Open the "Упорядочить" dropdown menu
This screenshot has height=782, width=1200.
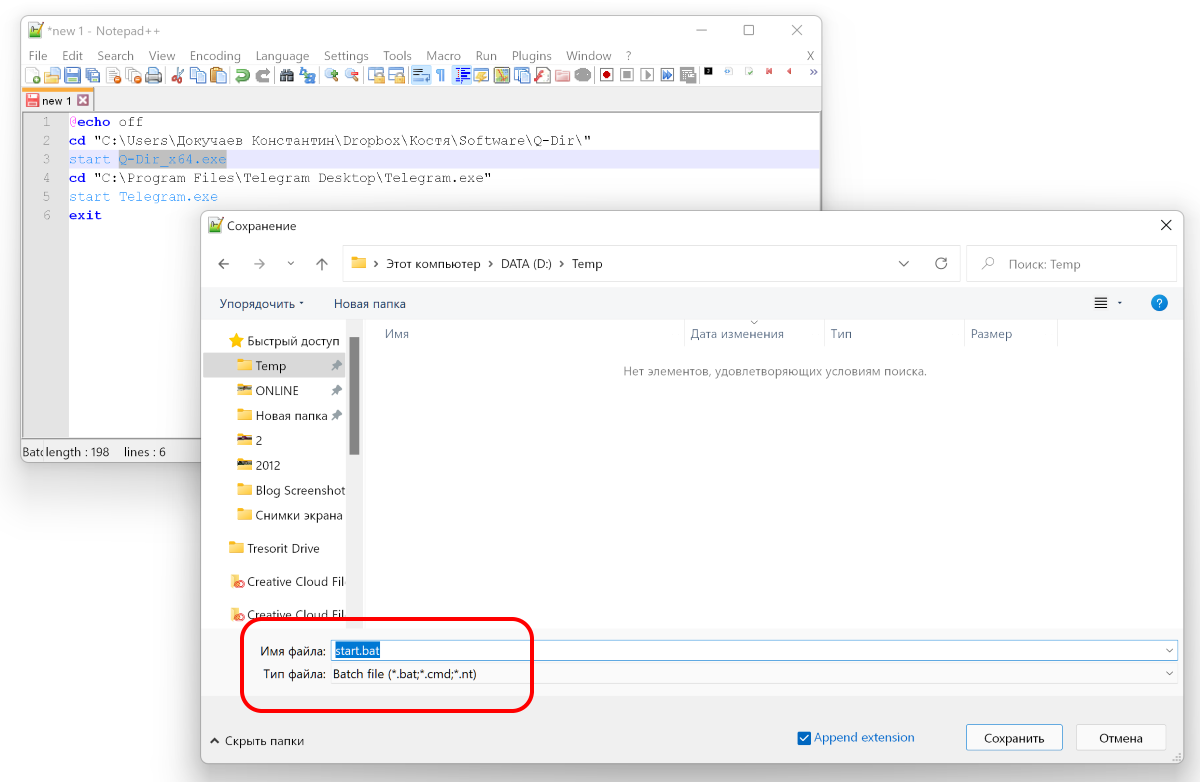262,303
